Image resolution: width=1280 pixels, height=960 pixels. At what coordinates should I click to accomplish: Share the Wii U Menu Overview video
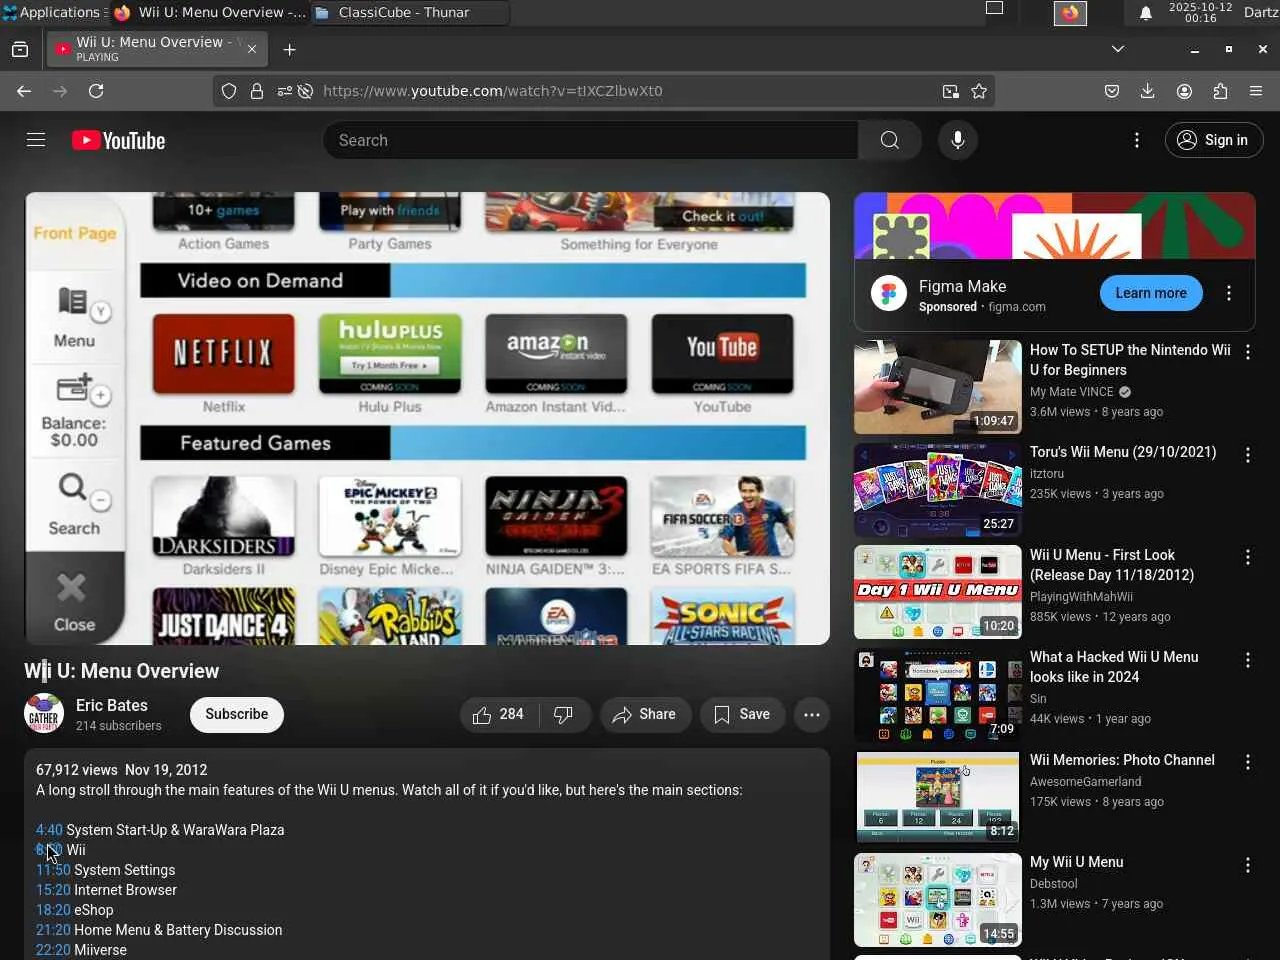(645, 715)
